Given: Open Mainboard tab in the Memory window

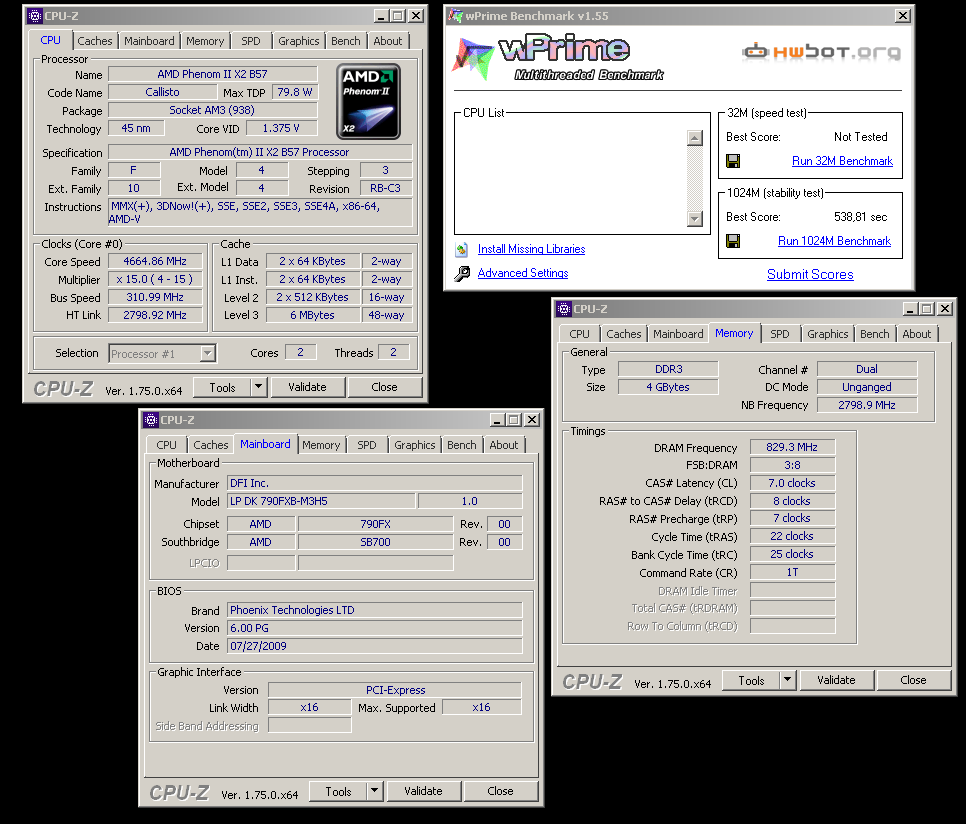Looking at the screenshot, I should [x=678, y=334].
